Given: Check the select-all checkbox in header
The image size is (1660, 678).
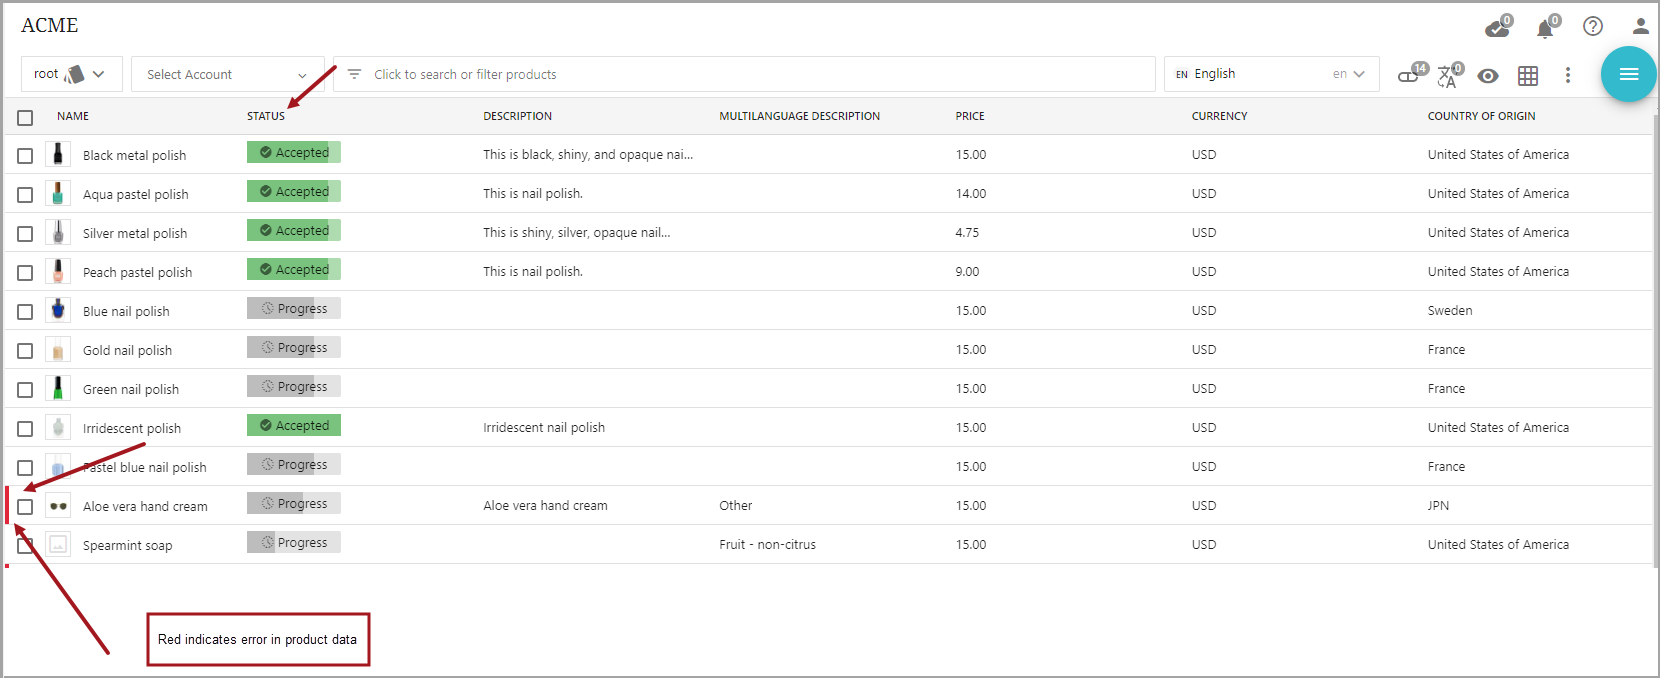Looking at the screenshot, I should coord(25,118).
